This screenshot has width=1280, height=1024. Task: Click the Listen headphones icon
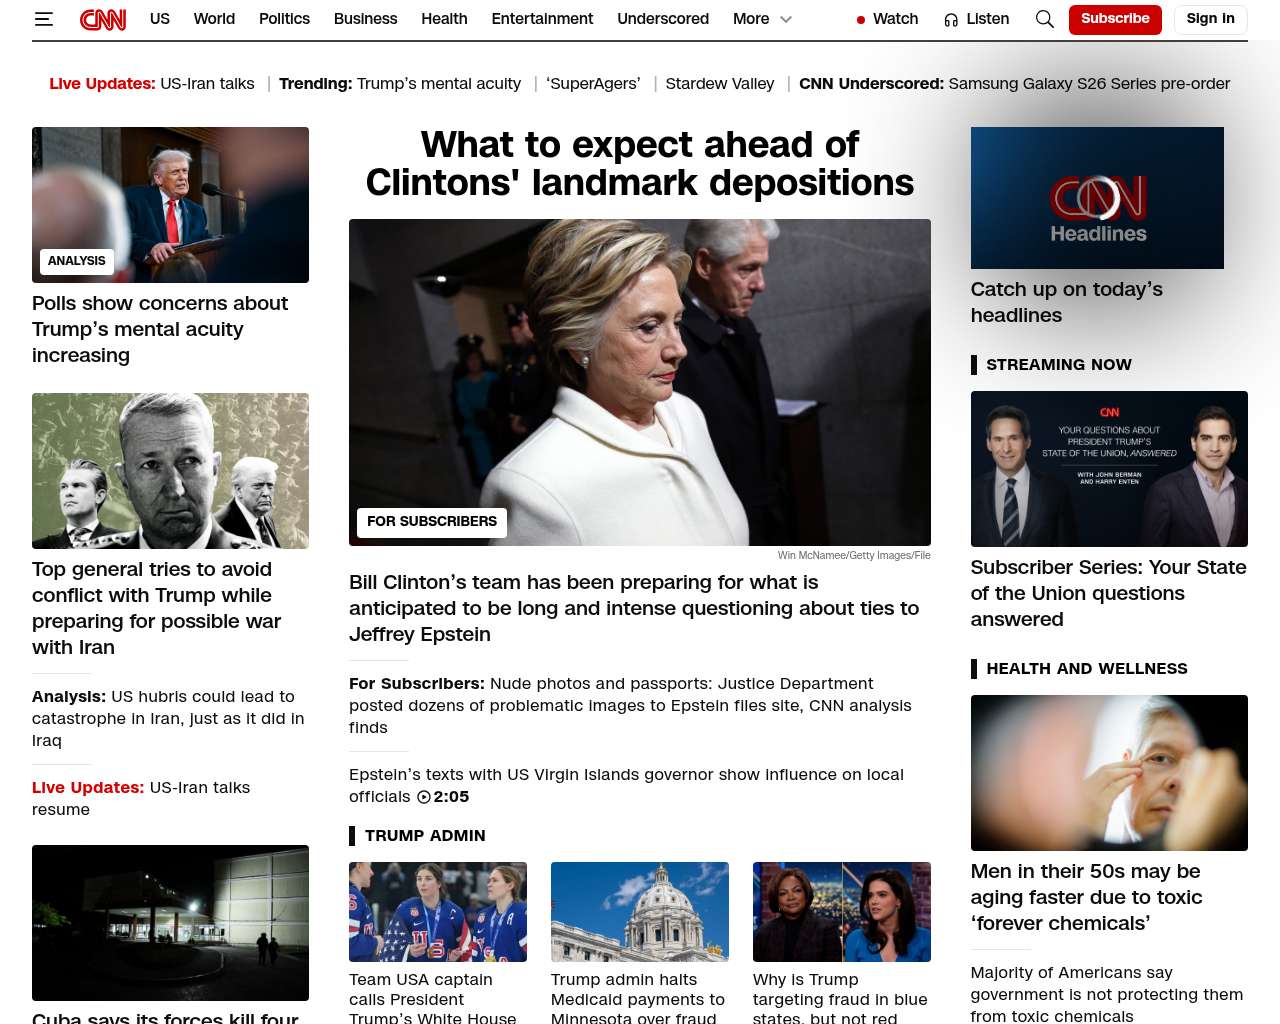coord(951,19)
